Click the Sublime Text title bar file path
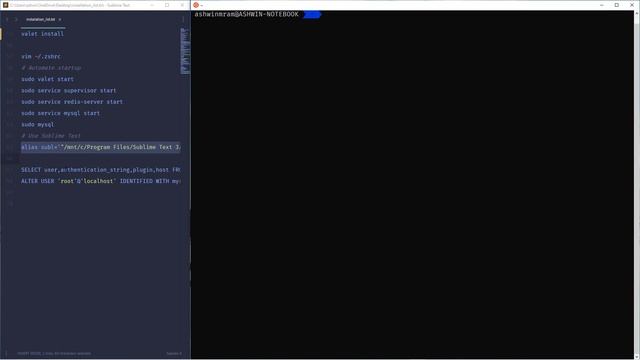The image size is (640, 360). (70, 5)
